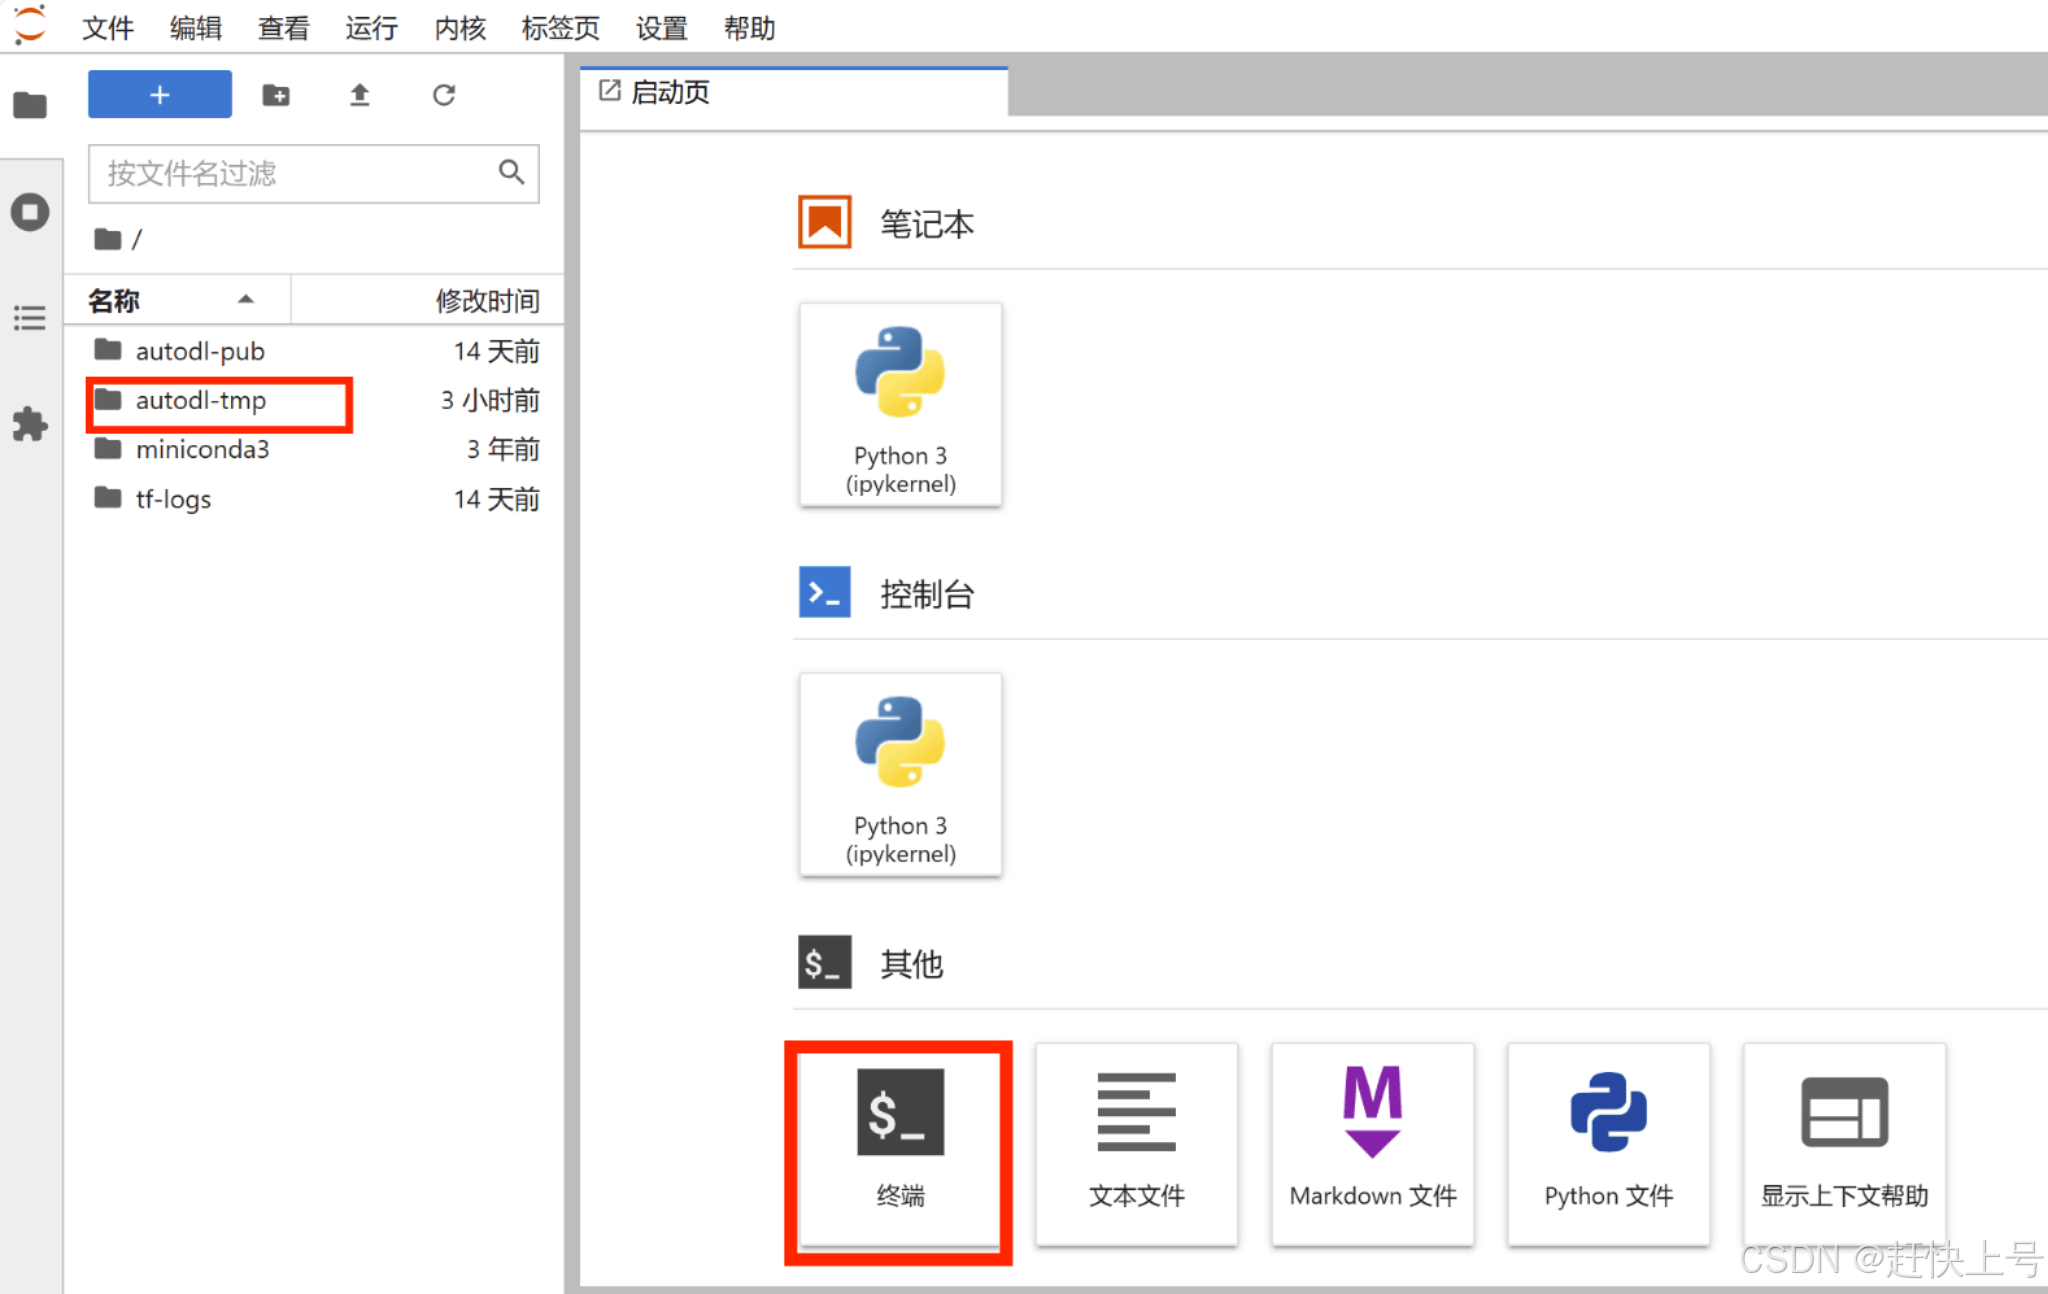Click the new folder icon
The width and height of the screenshot is (2048, 1294).
point(276,95)
